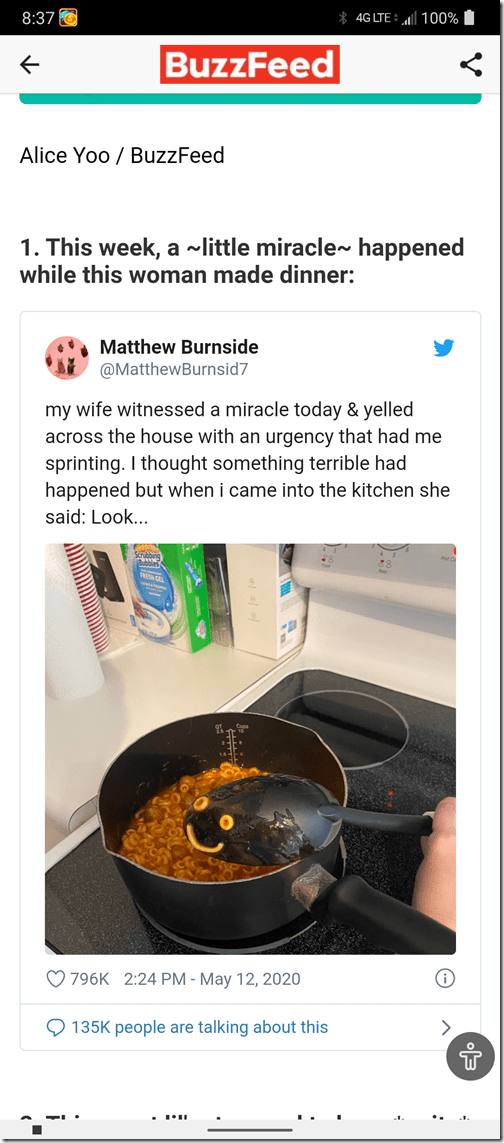Tap the battery status icon

tap(470, 17)
